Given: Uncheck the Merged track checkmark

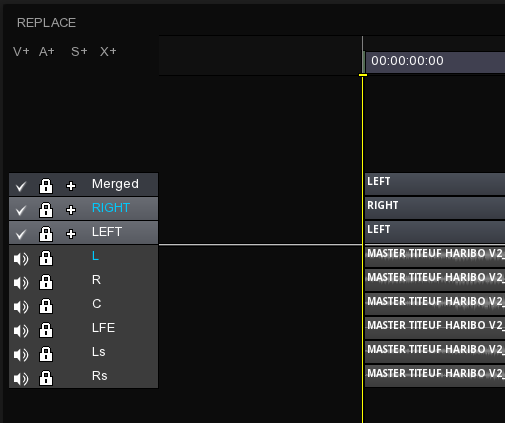Looking at the screenshot, I should click(x=21, y=186).
